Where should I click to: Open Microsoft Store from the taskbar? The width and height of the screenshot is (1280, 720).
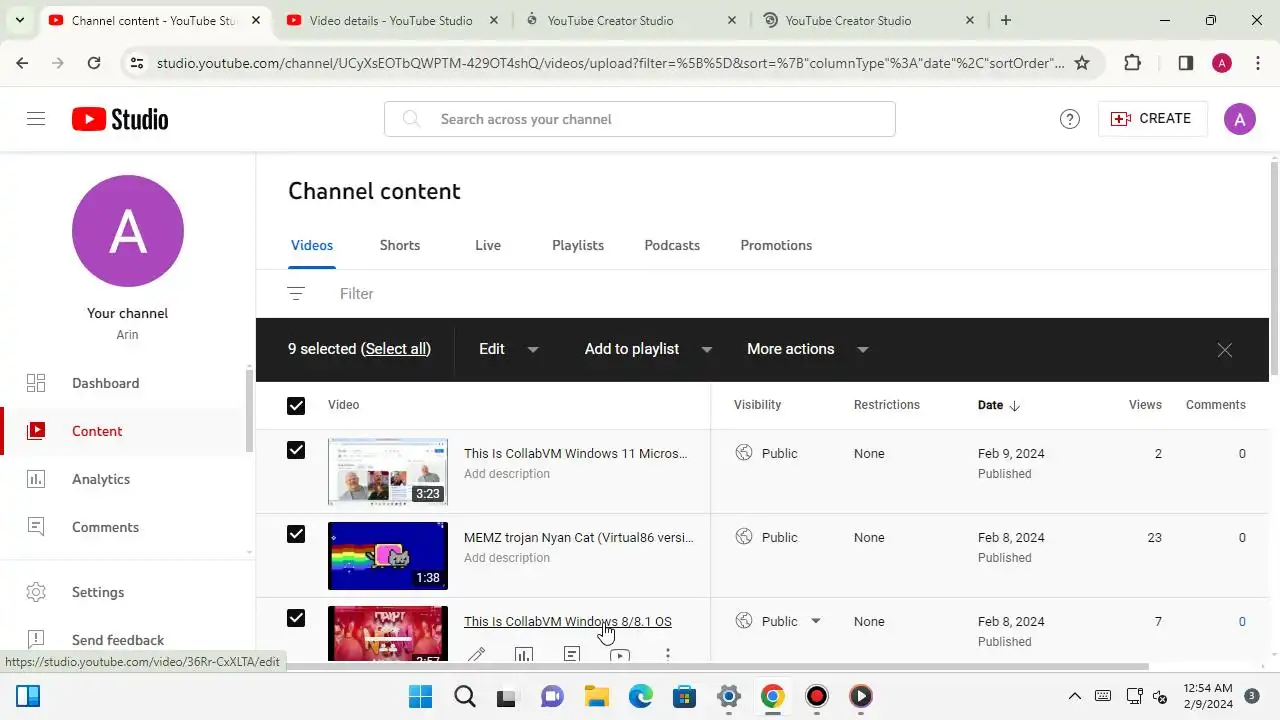point(685,696)
